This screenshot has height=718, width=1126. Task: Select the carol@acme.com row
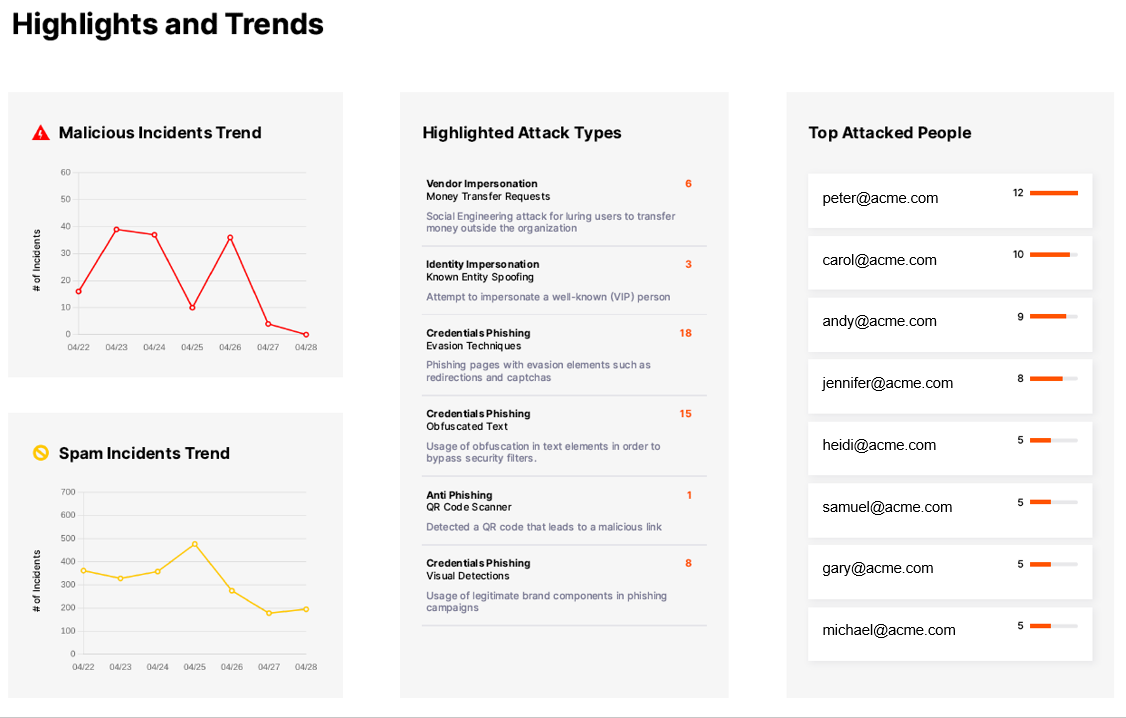[949, 261]
